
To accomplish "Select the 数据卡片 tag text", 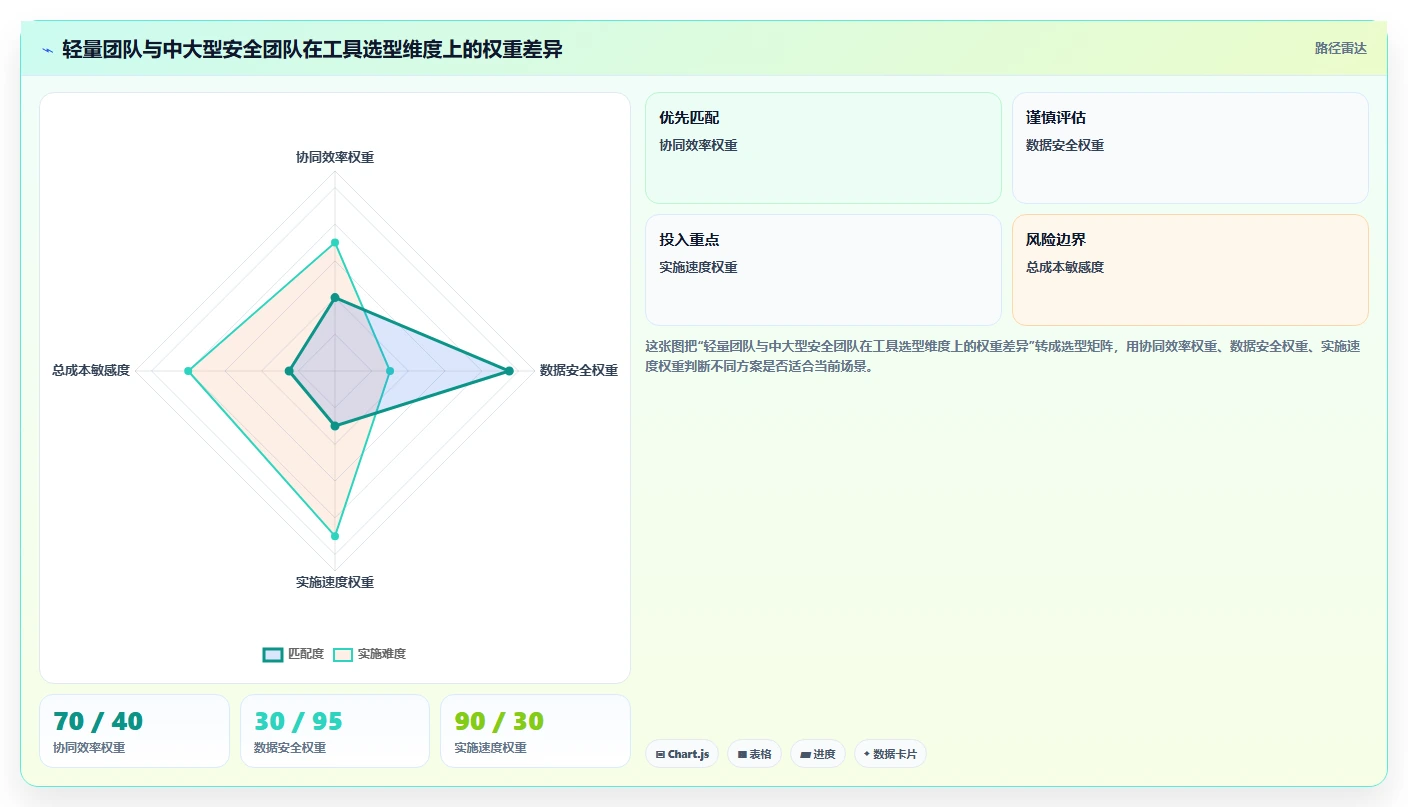I will point(896,754).
